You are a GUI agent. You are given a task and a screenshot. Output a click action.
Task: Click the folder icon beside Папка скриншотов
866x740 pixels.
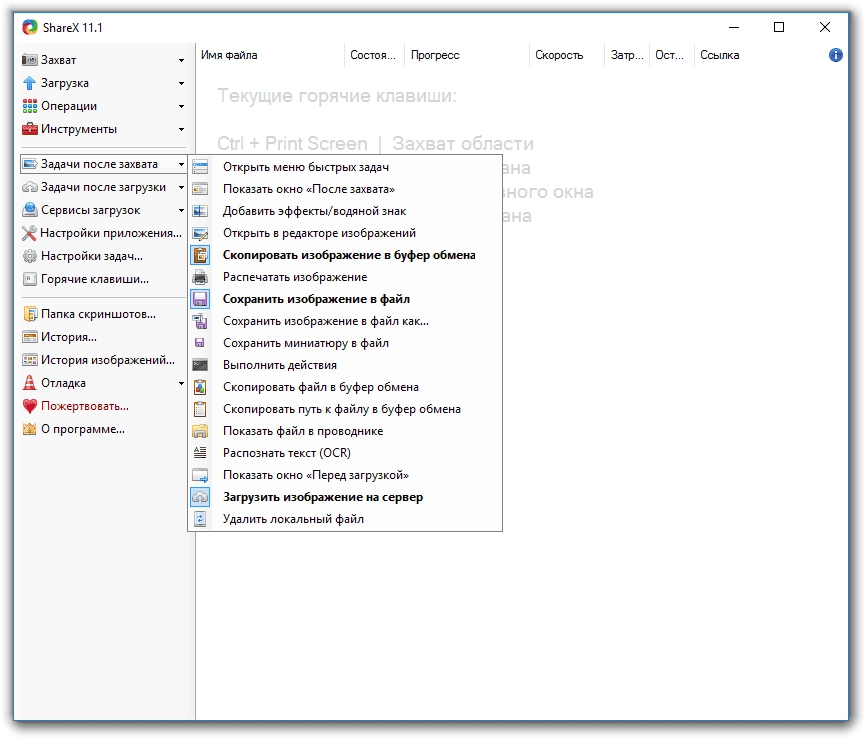click(x=29, y=314)
